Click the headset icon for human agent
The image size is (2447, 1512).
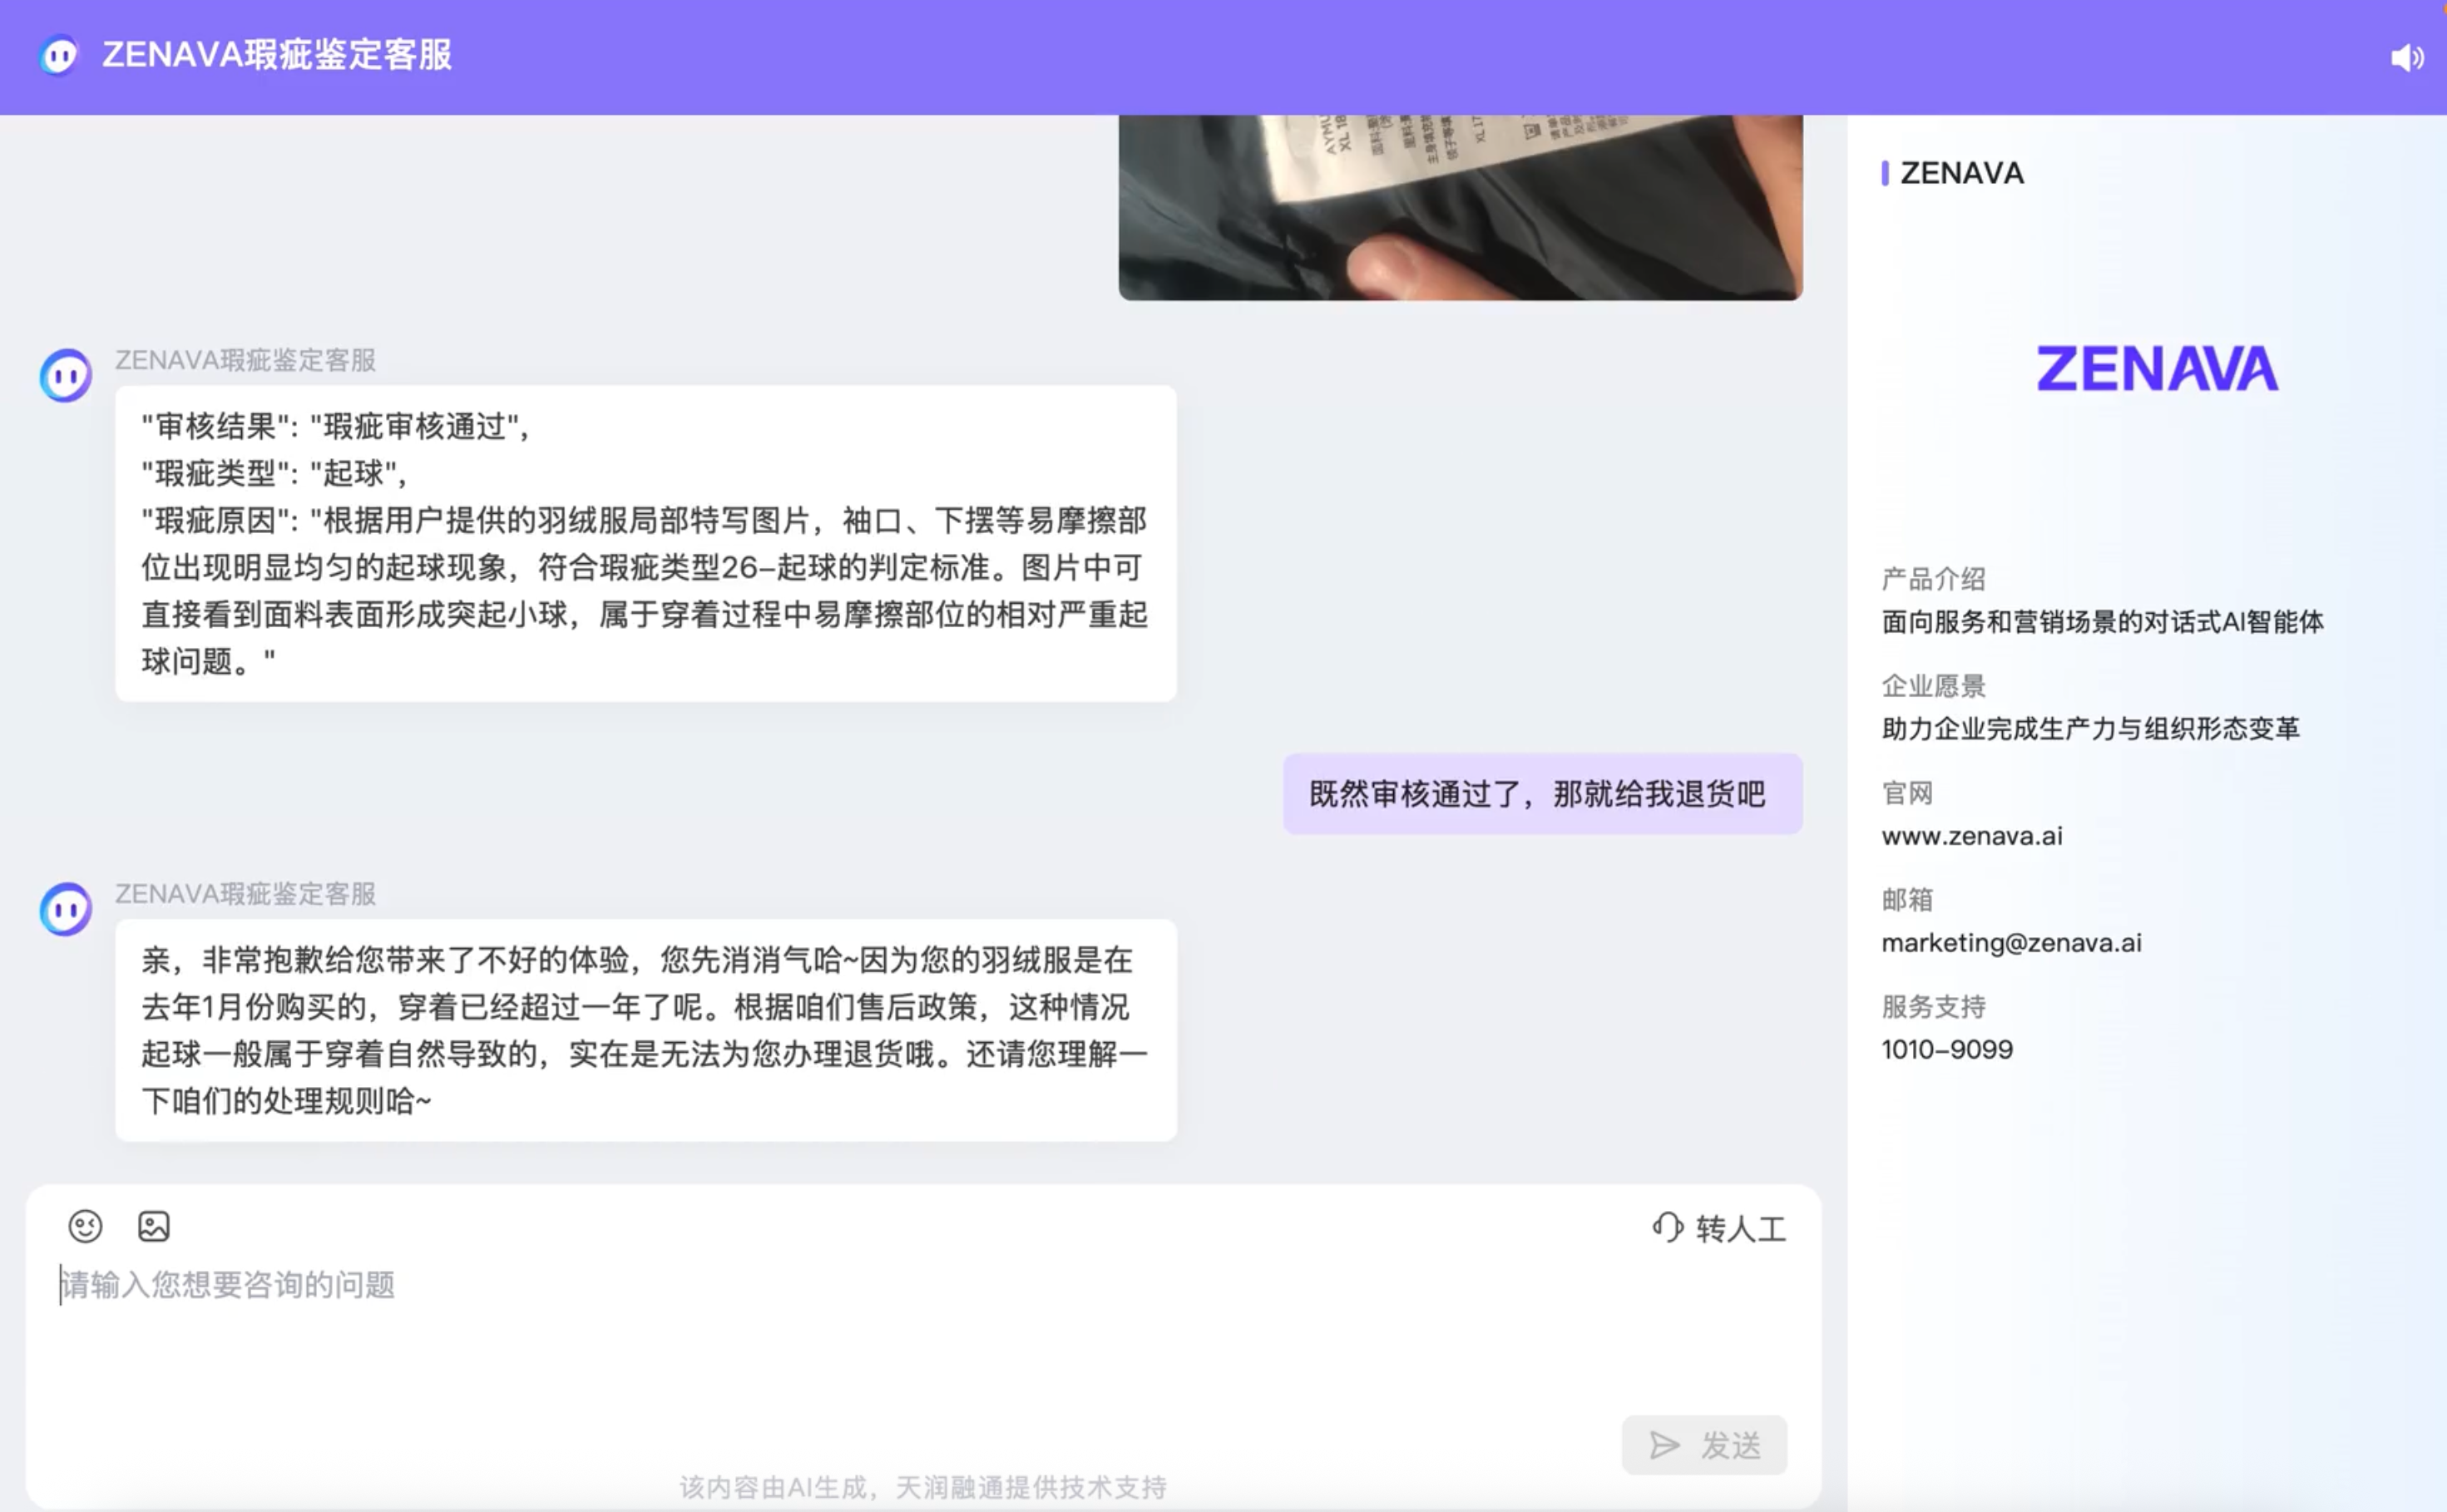1667,1227
